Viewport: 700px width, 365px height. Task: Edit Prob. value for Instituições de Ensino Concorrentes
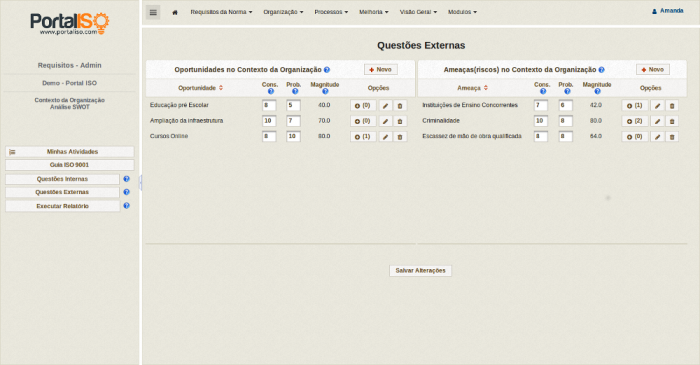coord(566,106)
